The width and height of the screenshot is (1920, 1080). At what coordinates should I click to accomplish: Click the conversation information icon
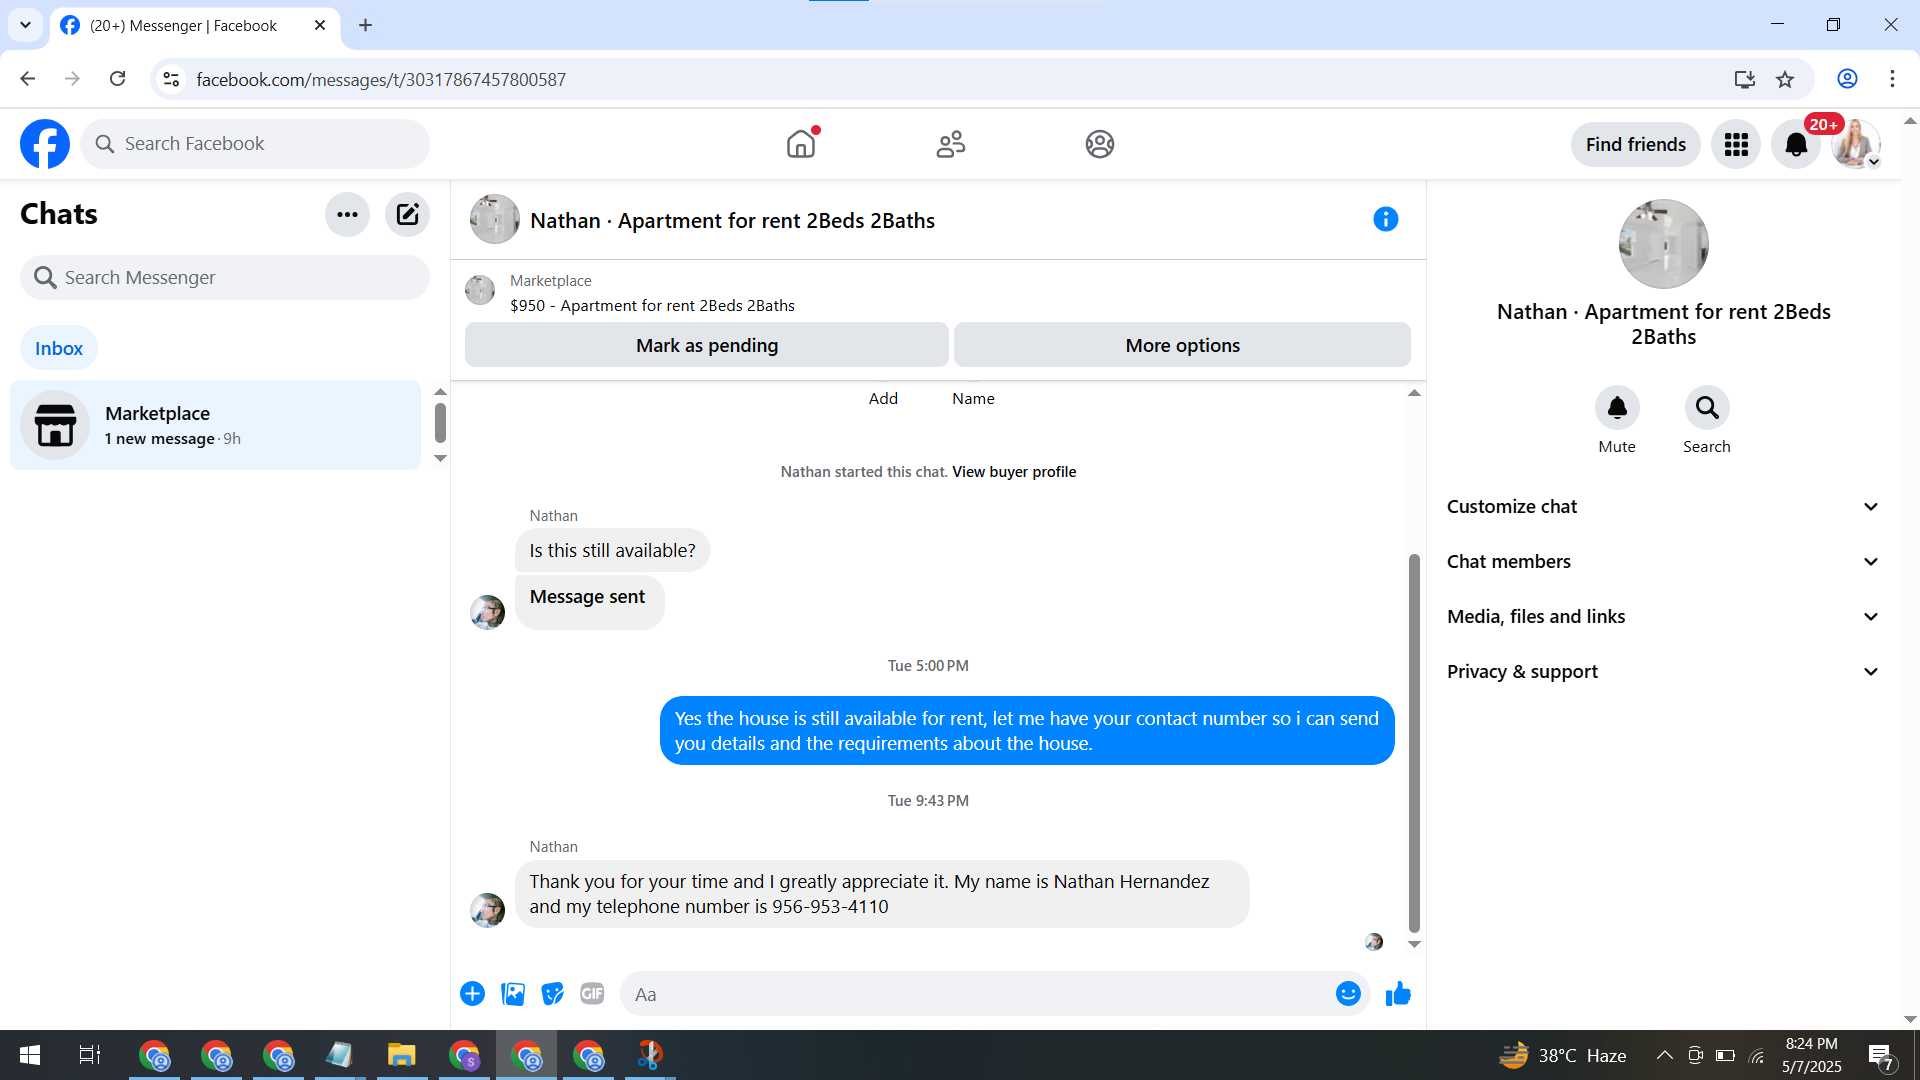click(x=1385, y=219)
